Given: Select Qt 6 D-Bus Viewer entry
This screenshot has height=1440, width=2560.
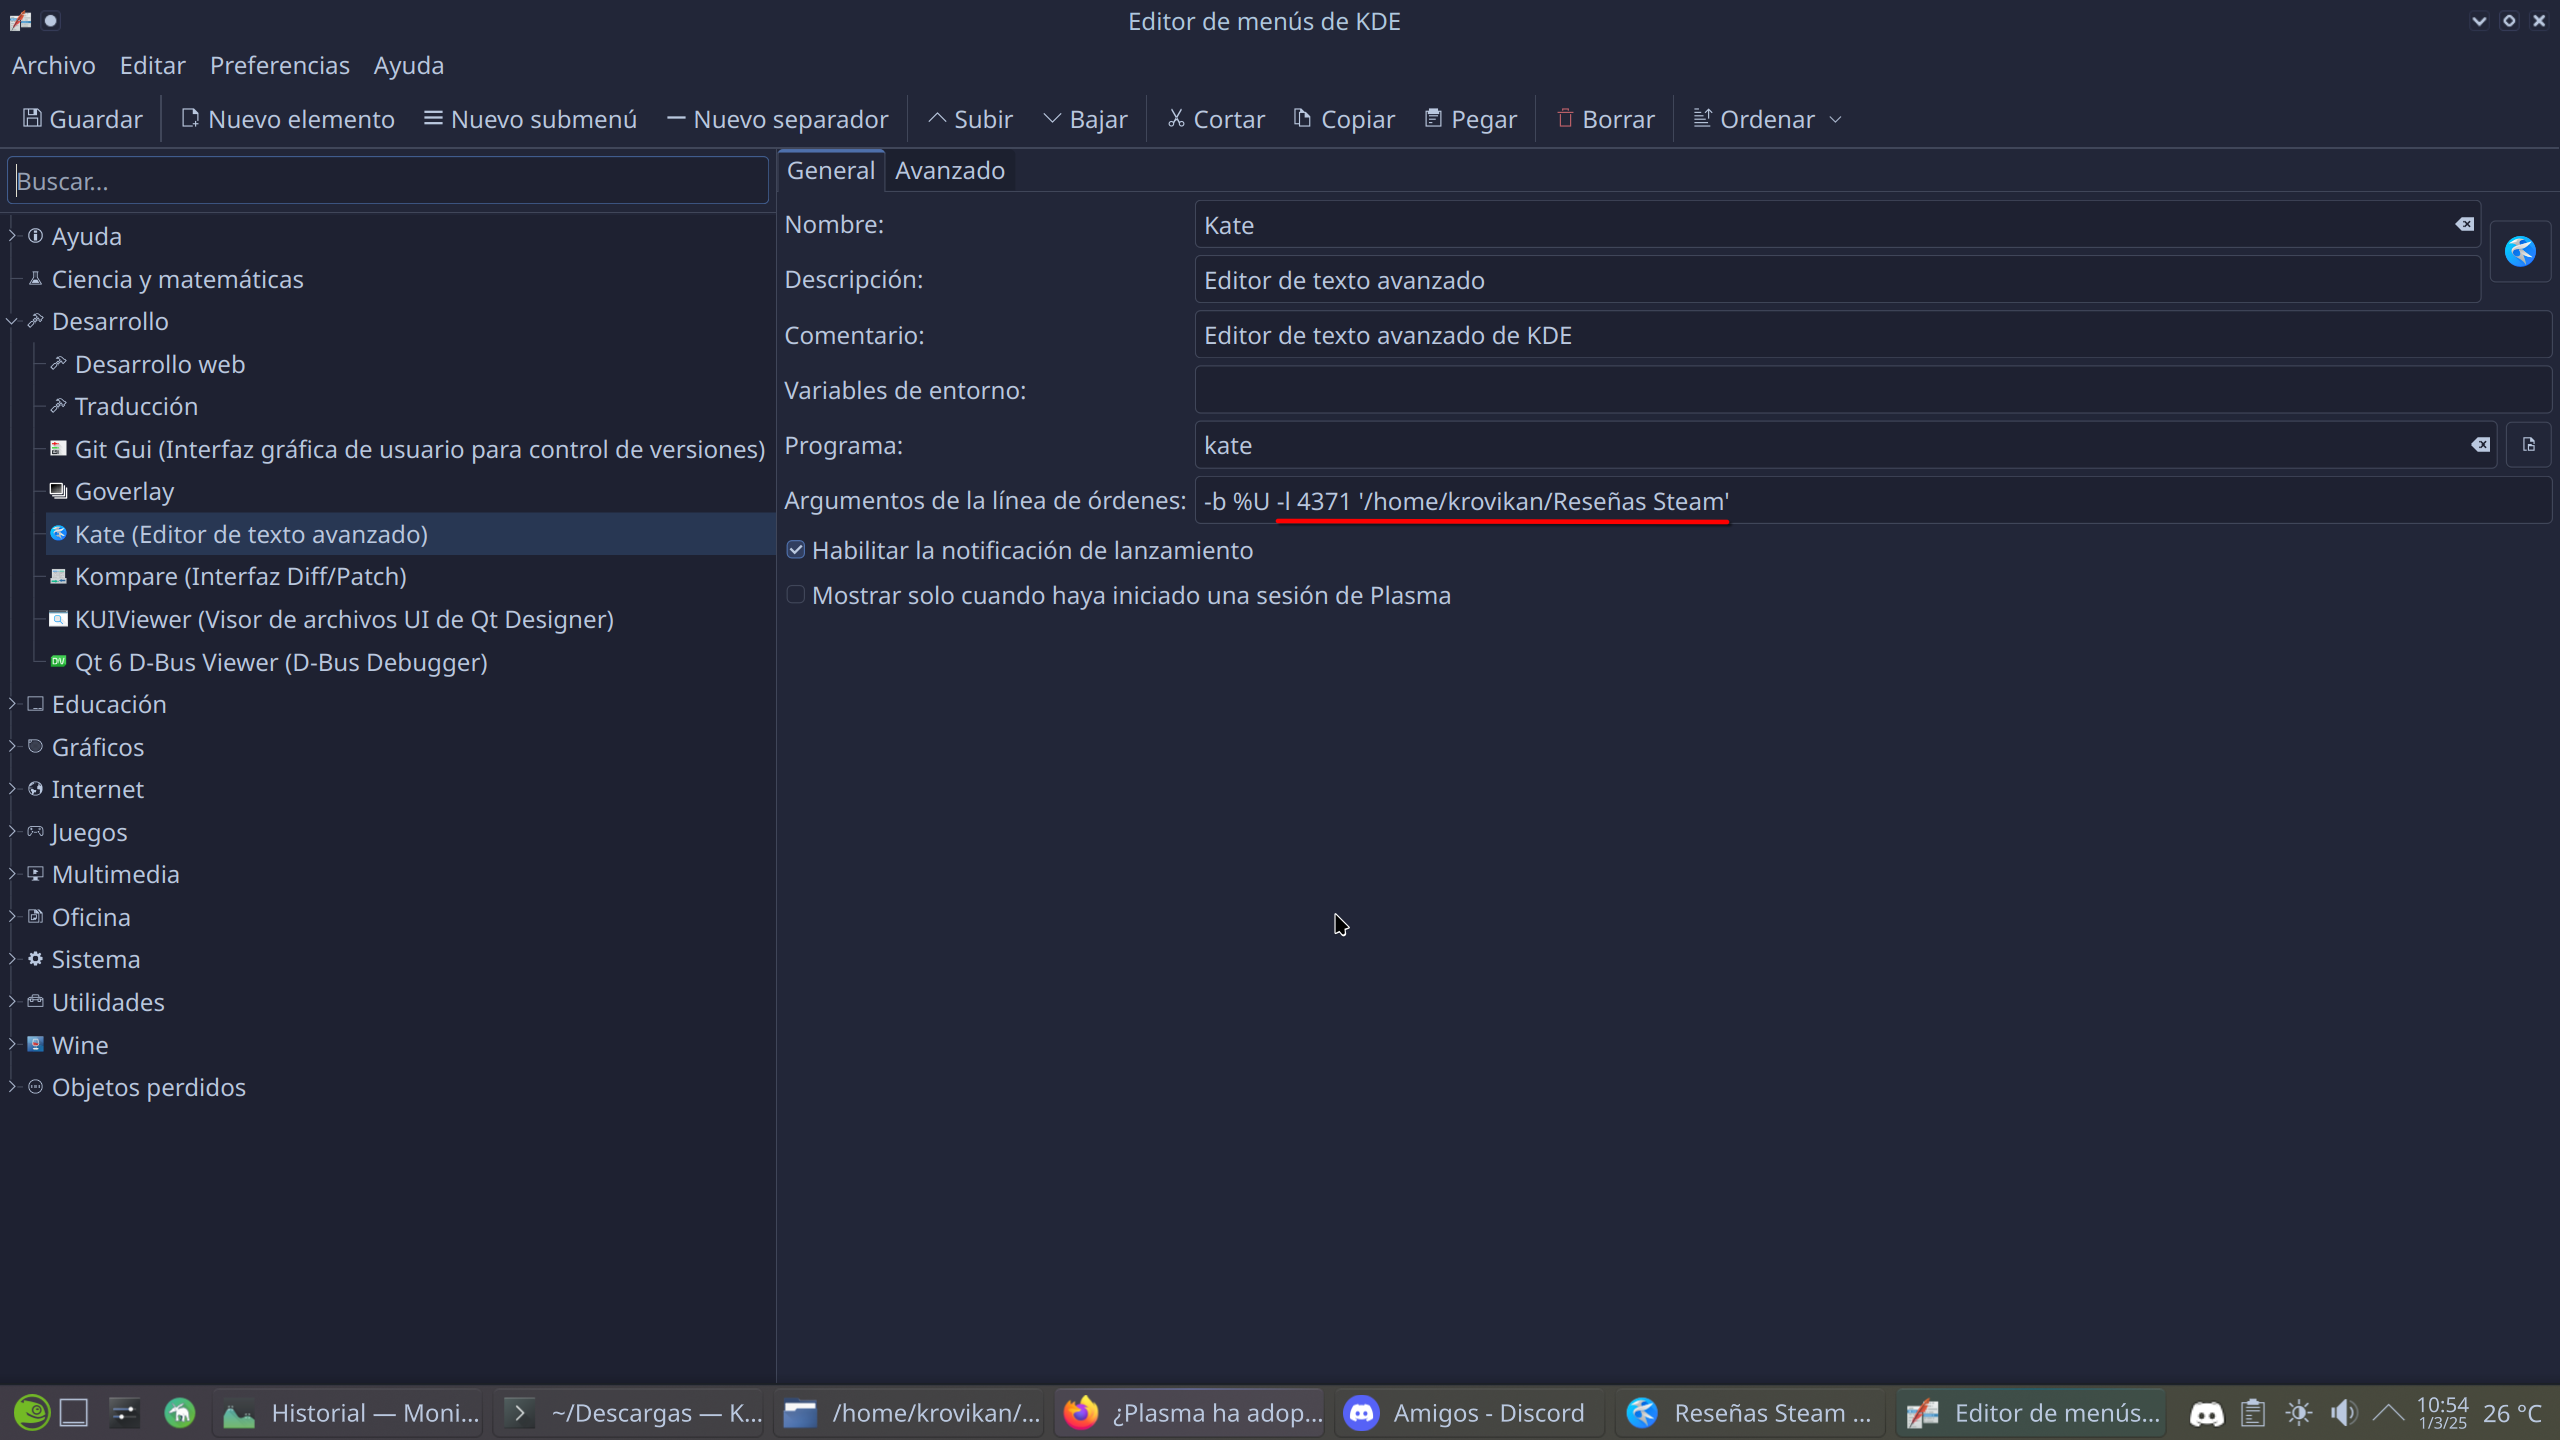Looking at the screenshot, I should 281,662.
